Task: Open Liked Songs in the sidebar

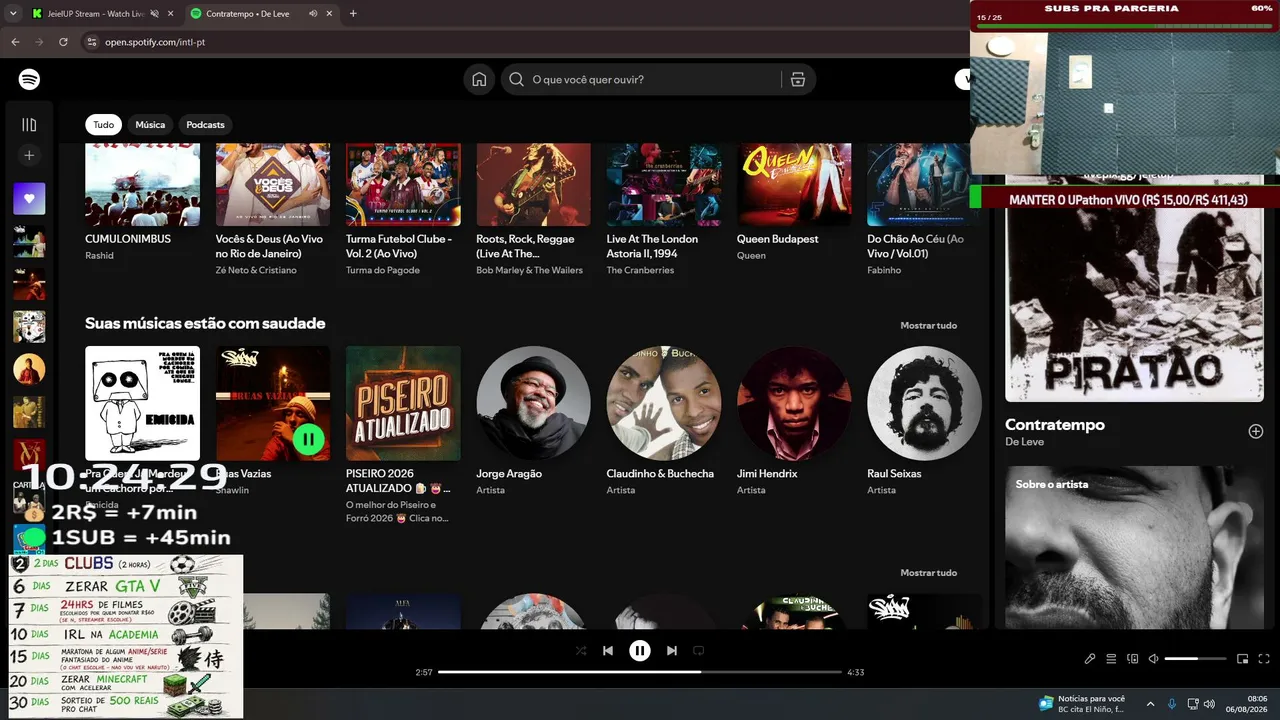Action: tap(29, 198)
